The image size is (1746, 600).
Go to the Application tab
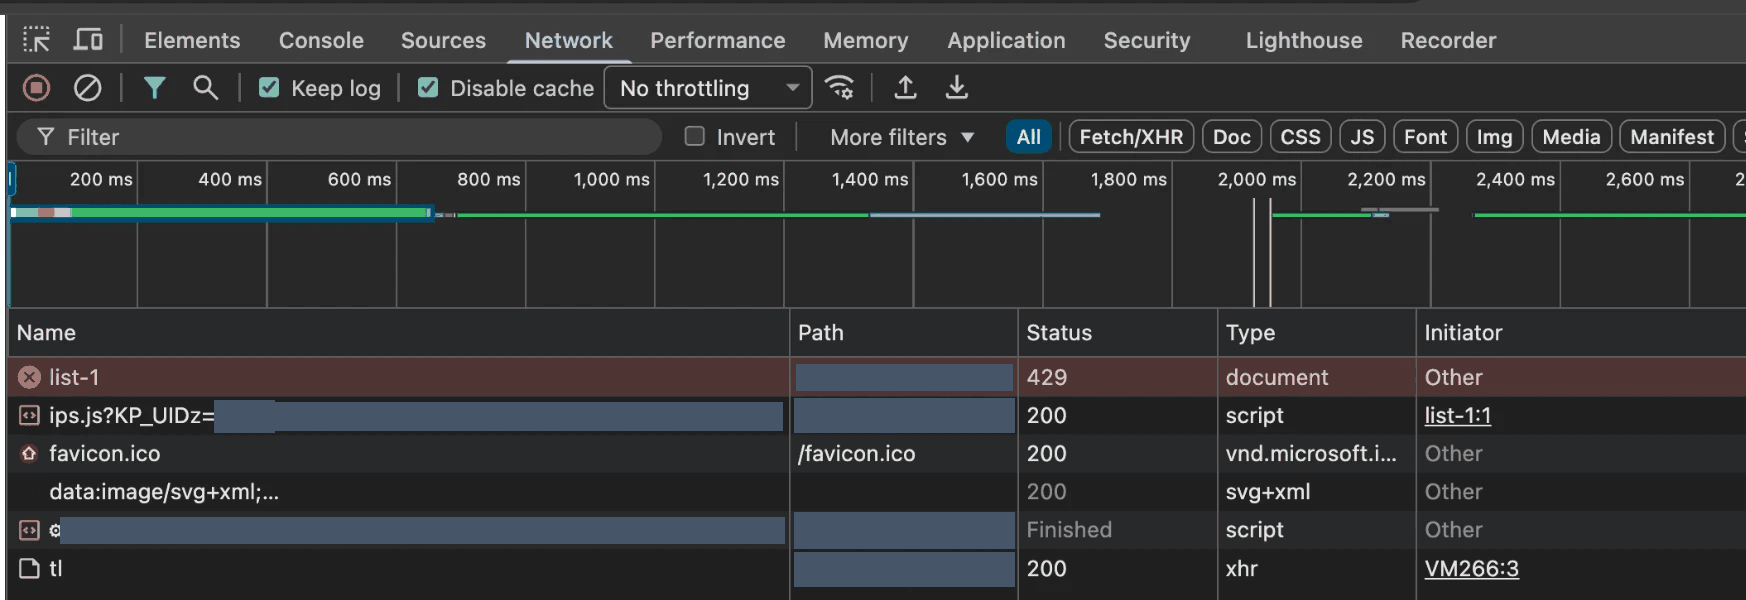click(1006, 40)
